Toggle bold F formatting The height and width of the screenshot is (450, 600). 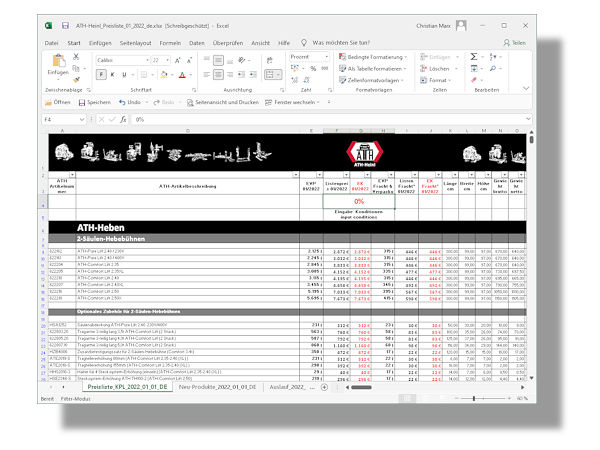(101, 75)
